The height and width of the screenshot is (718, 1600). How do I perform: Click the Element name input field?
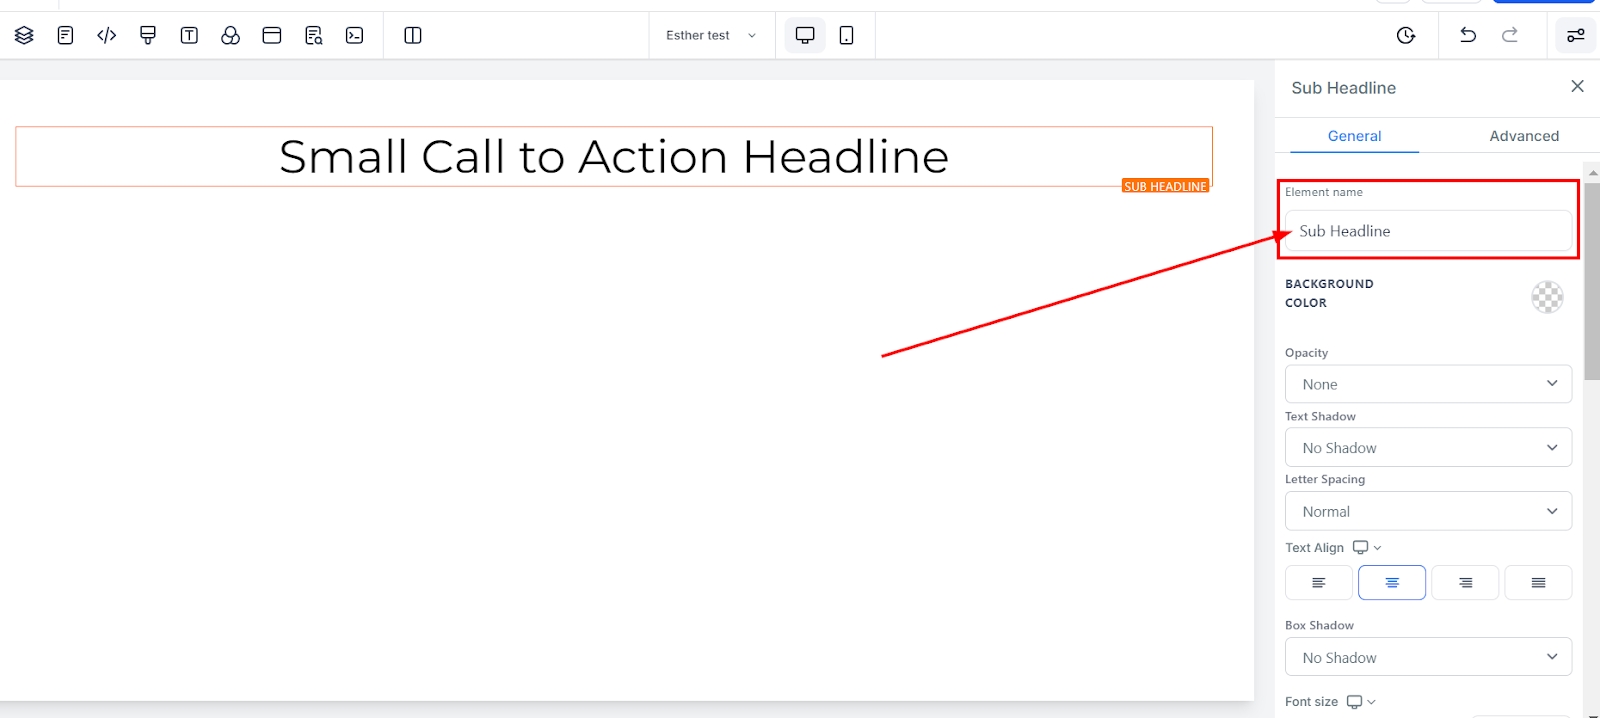pos(1427,231)
